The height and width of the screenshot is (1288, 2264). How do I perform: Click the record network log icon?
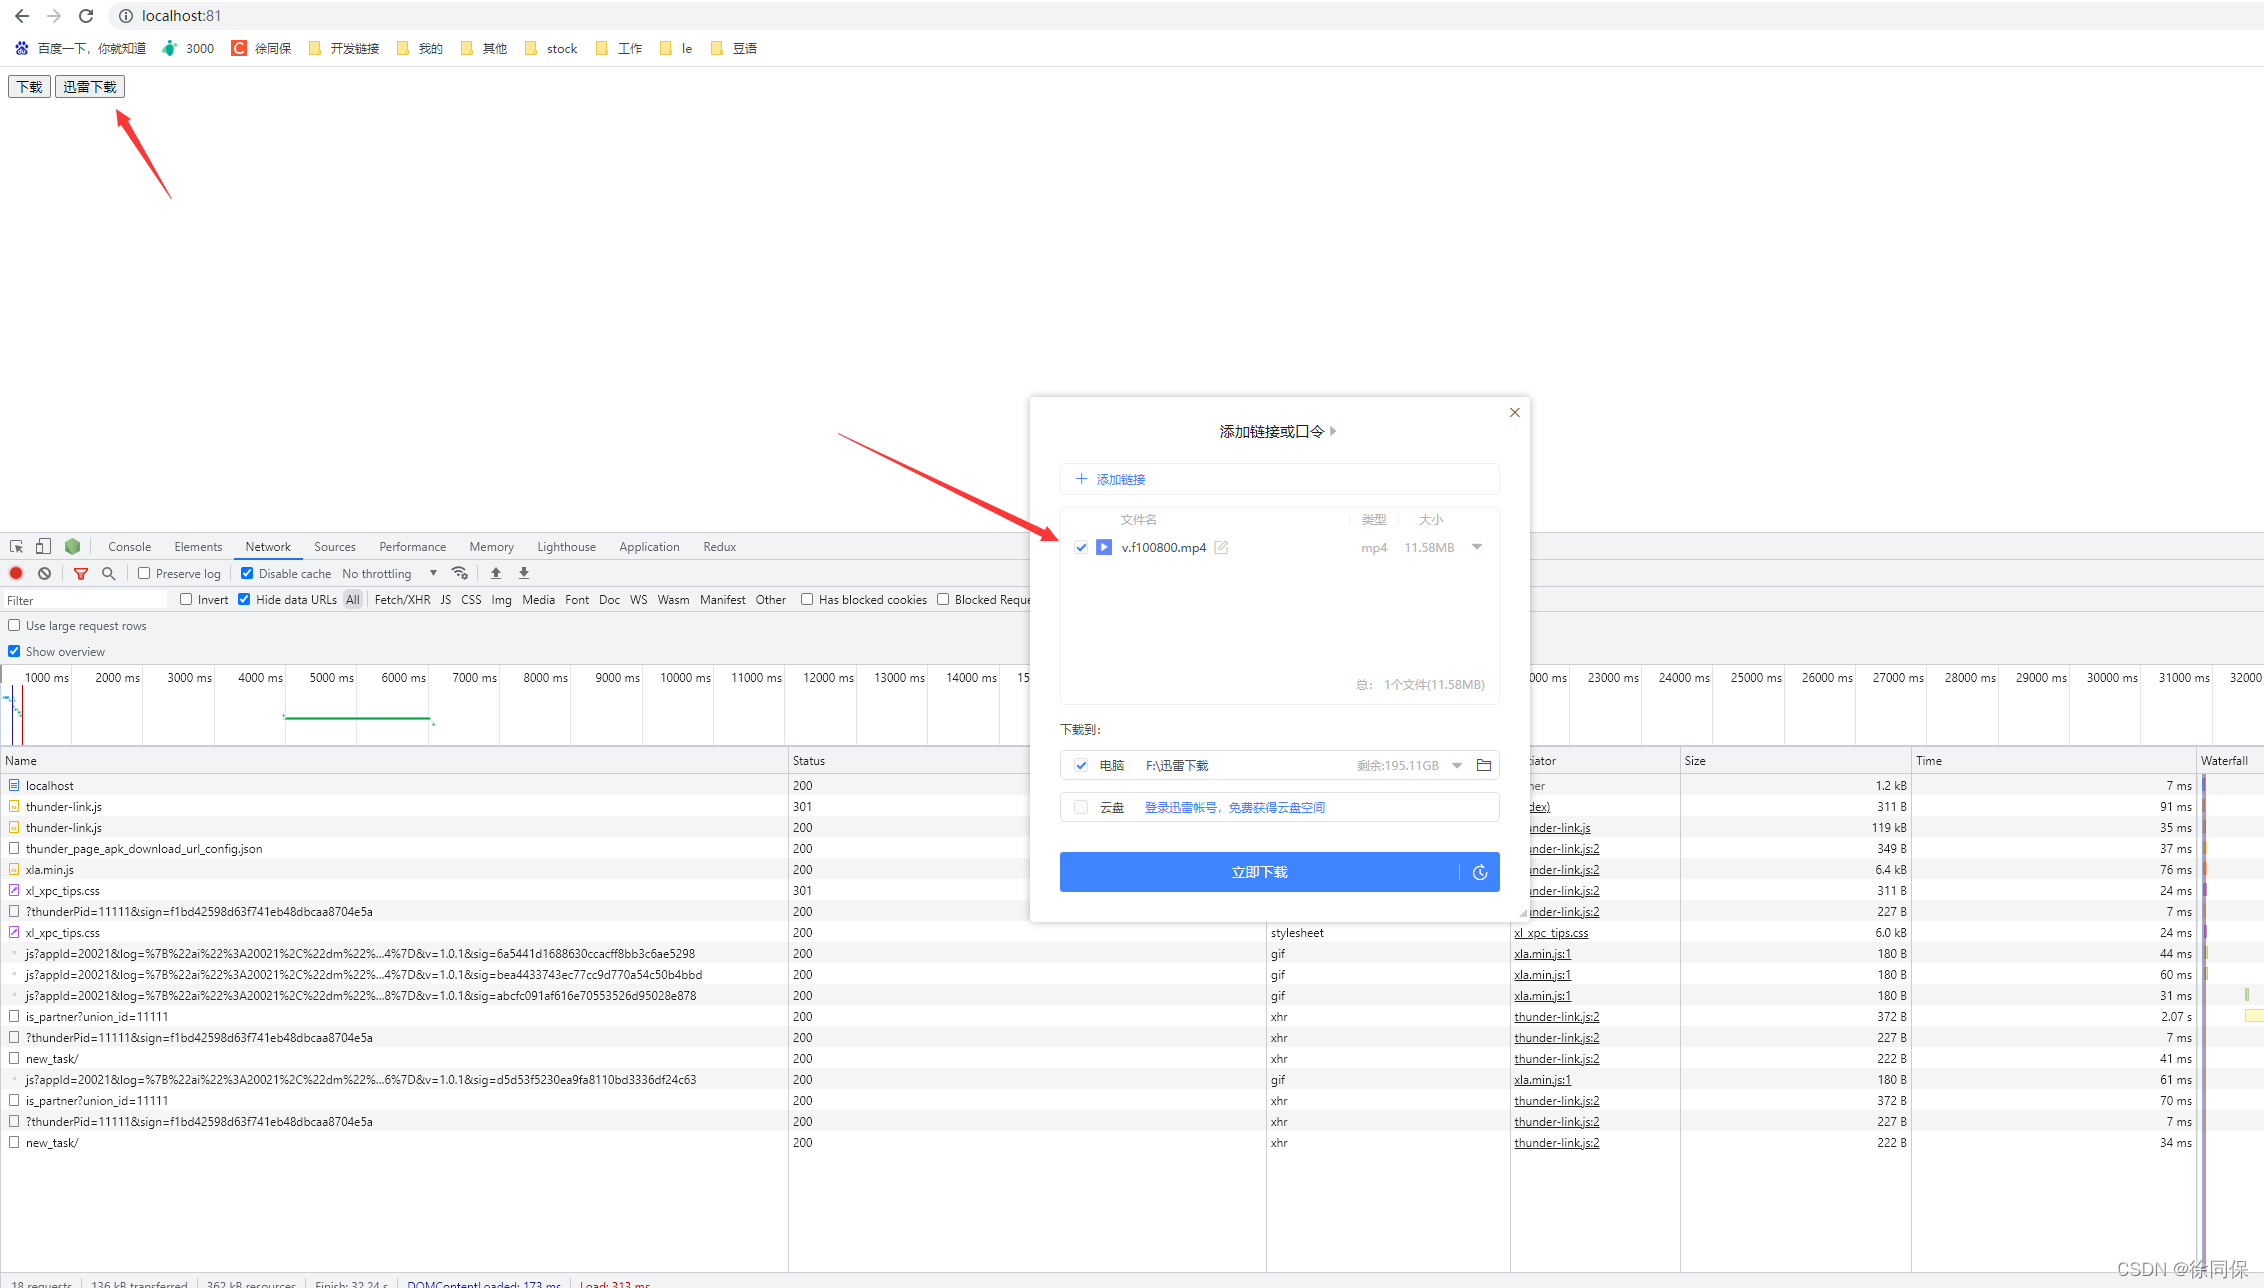point(16,573)
